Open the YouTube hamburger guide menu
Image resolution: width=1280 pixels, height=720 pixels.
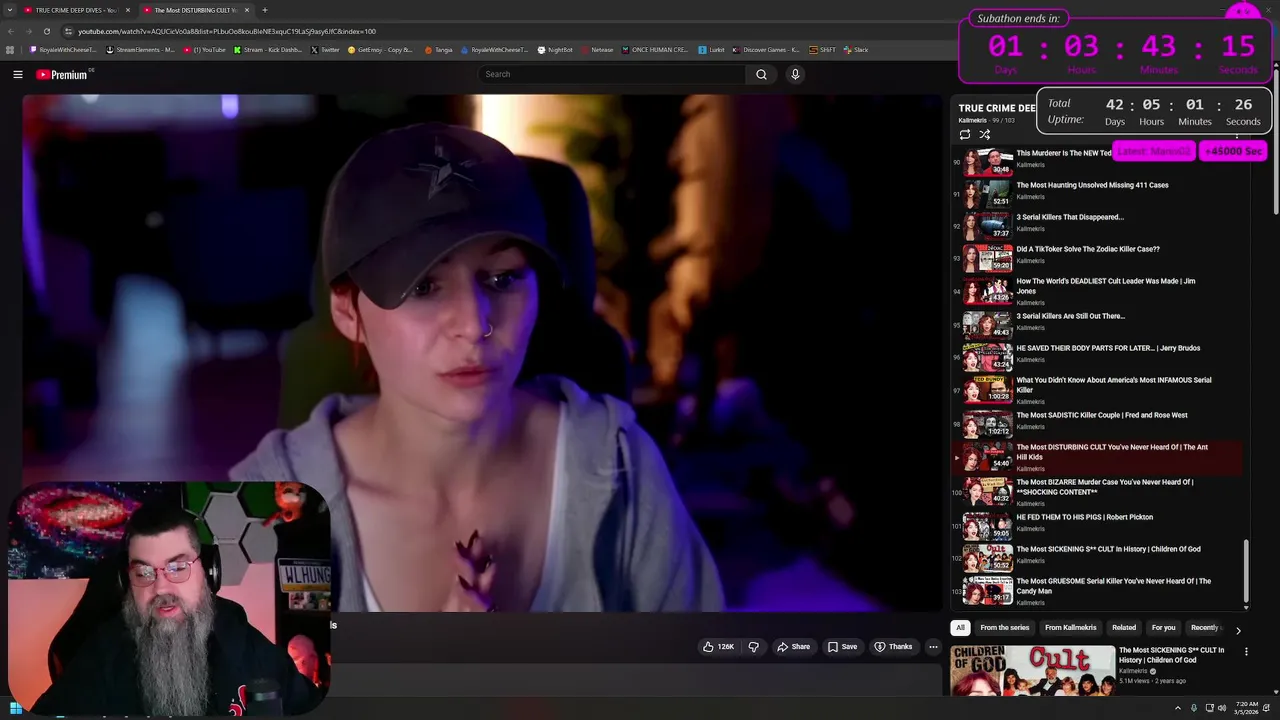(x=18, y=74)
